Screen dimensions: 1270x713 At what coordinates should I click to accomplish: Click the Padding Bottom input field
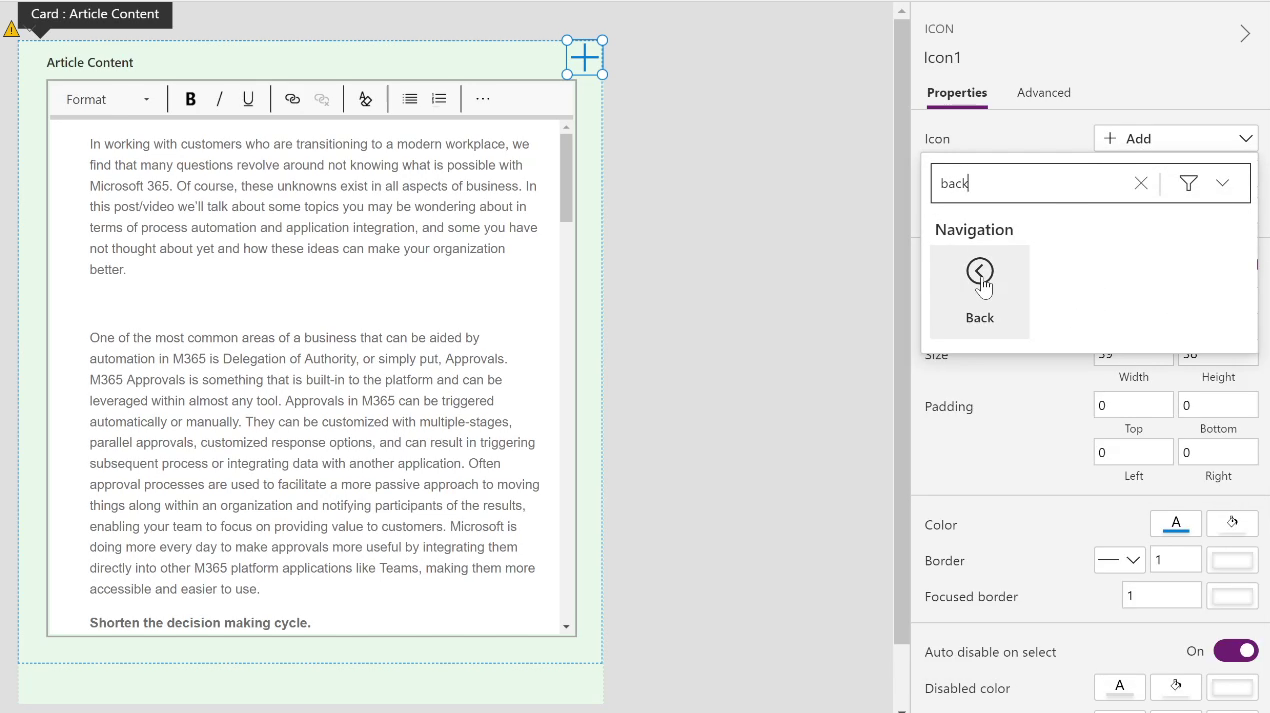coord(1218,405)
